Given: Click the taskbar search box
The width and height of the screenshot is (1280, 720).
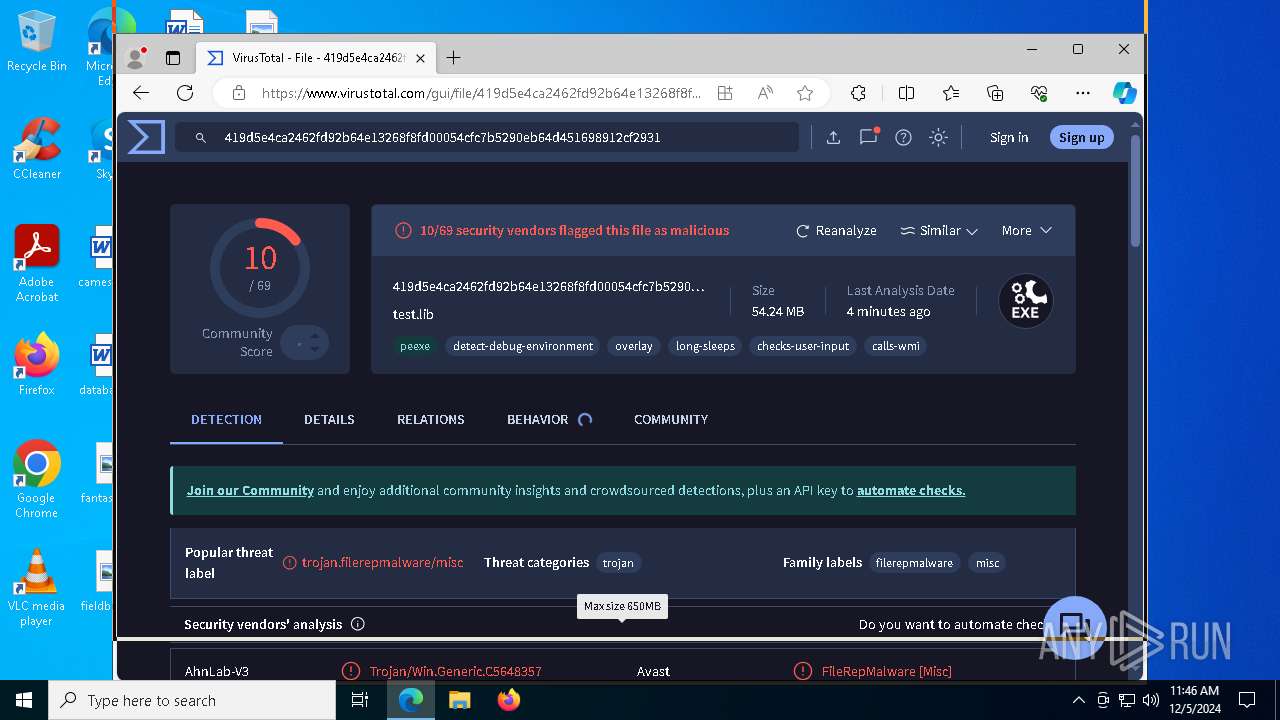Looking at the screenshot, I should (192, 700).
